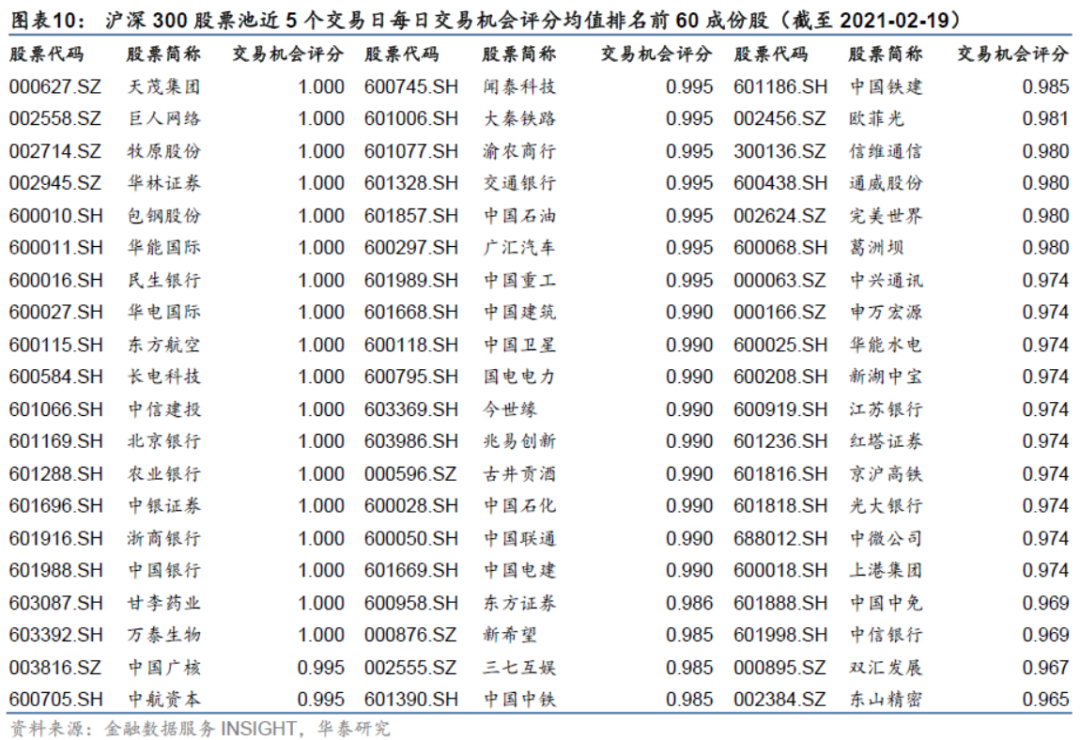Click stock name 葛洲坝
Screen dimensions: 1080x740
point(876,247)
